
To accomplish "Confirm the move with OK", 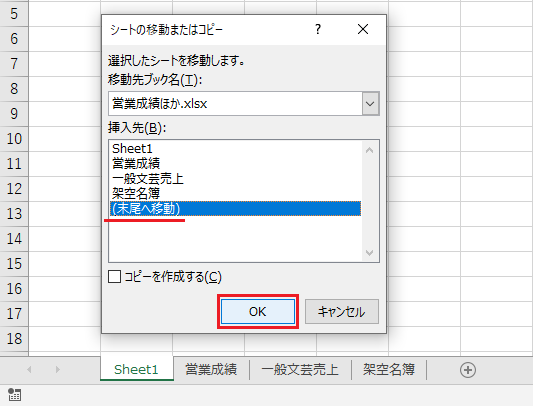I will (x=258, y=311).
